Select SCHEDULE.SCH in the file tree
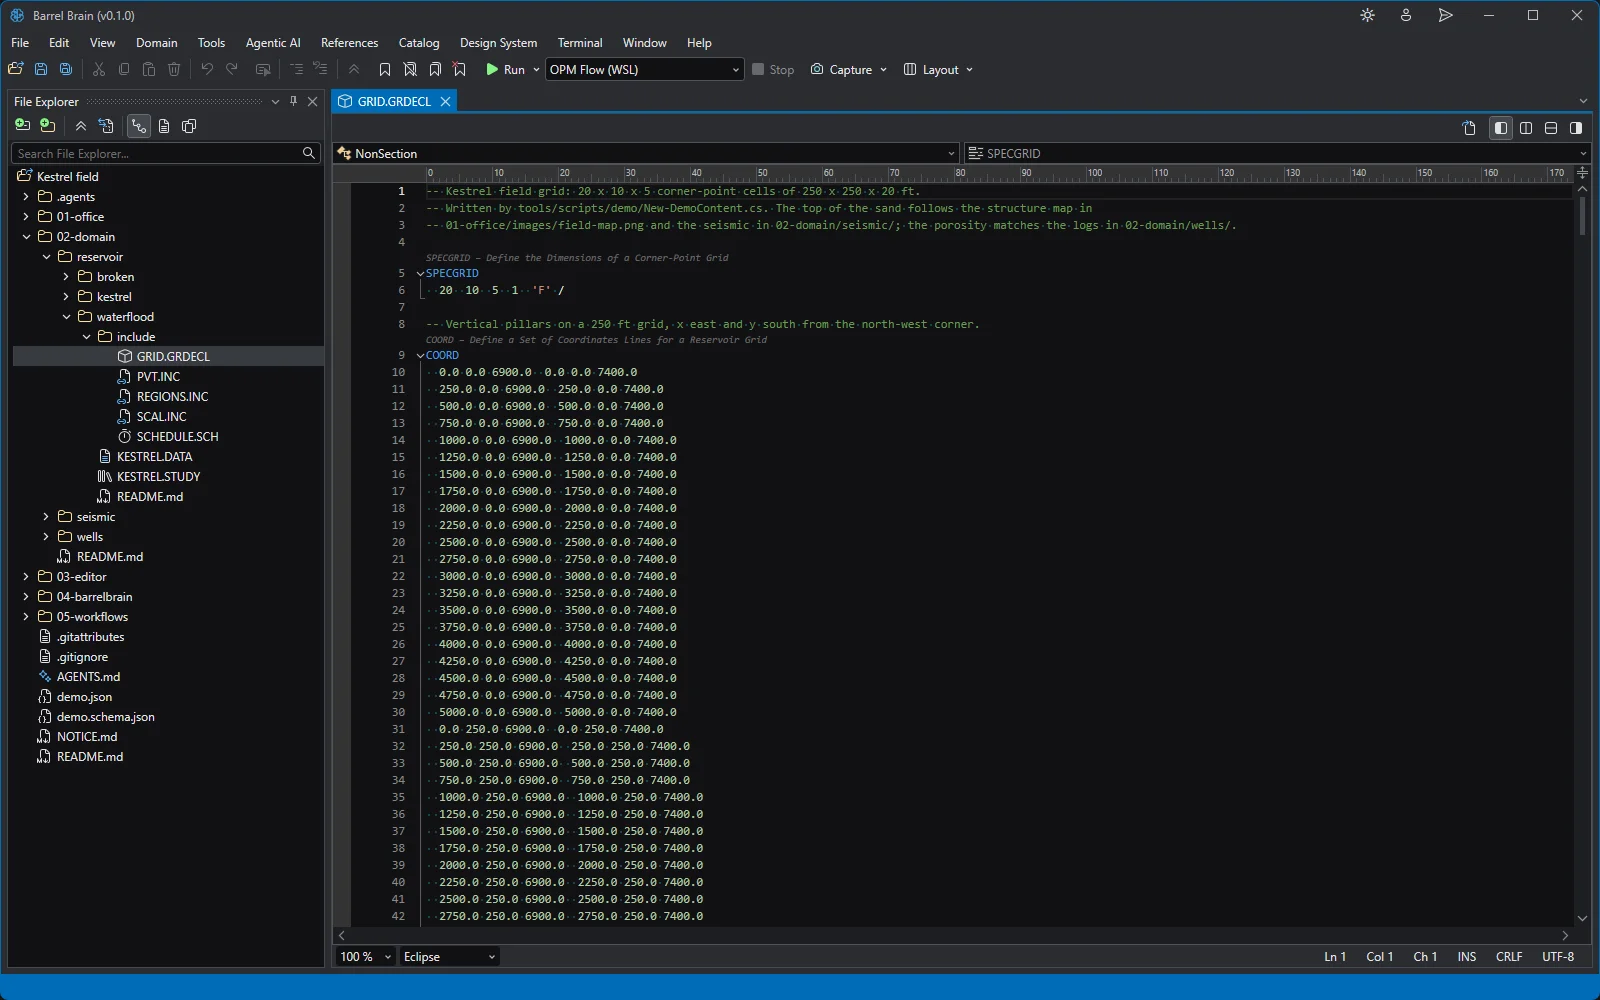1600x1000 pixels. 177,437
